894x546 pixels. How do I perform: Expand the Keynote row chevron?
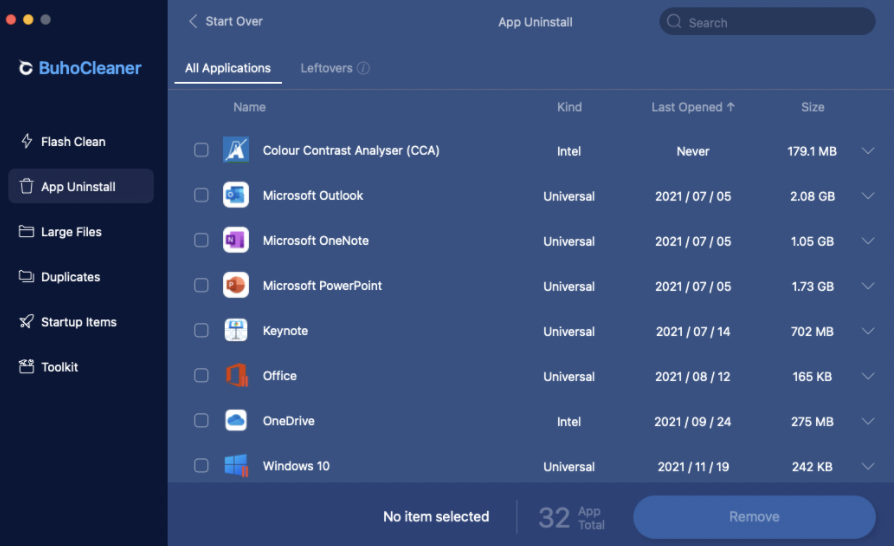tap(867, 331)
